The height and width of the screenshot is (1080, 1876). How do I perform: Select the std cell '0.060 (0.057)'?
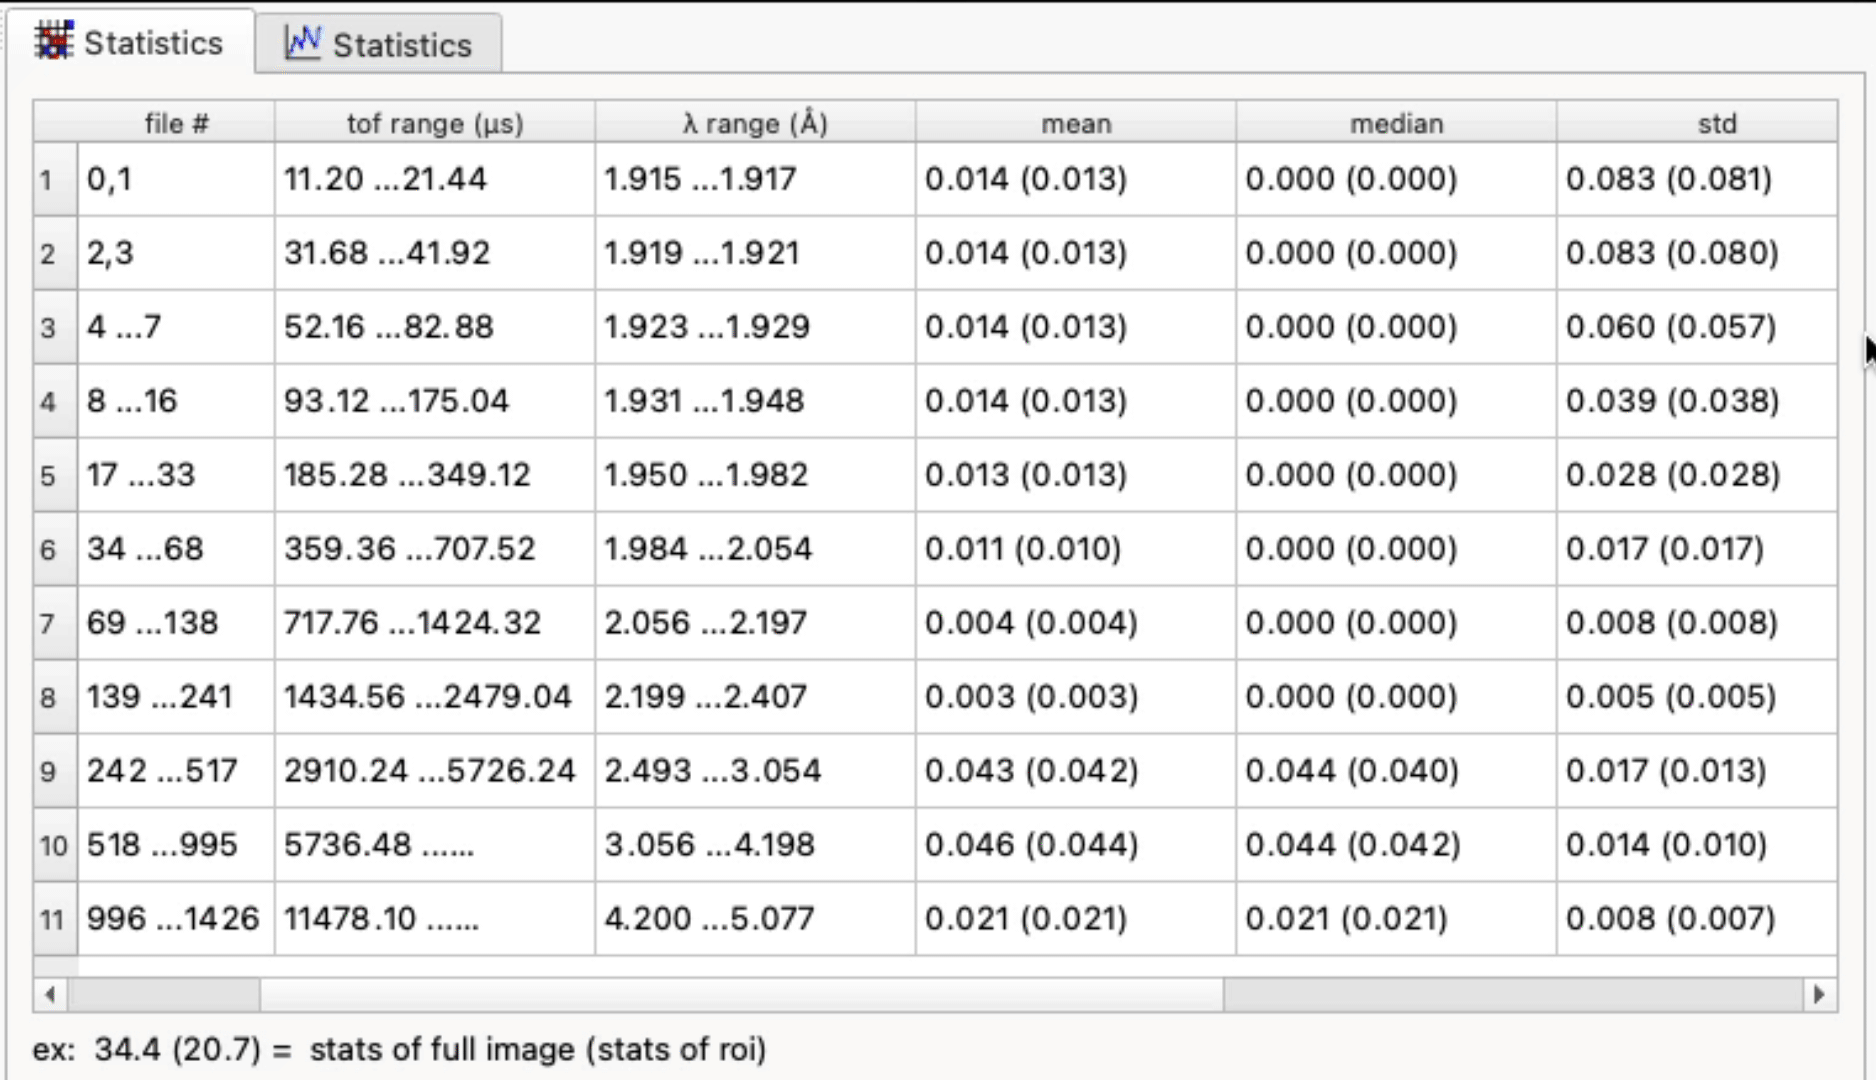pos(1670,327)
